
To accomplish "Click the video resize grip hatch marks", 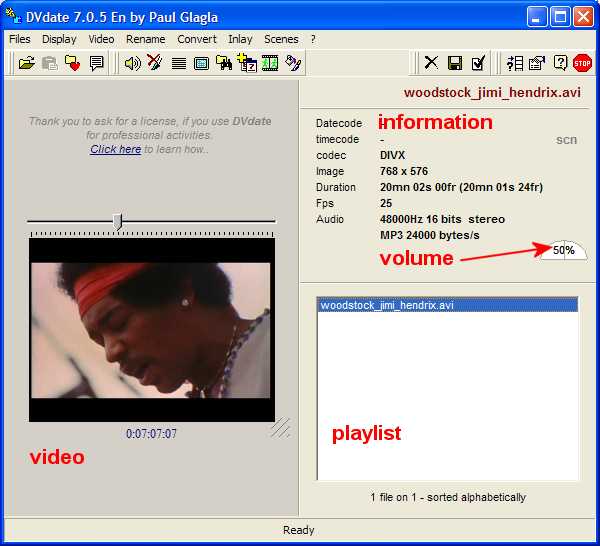I will coord(280,427).
